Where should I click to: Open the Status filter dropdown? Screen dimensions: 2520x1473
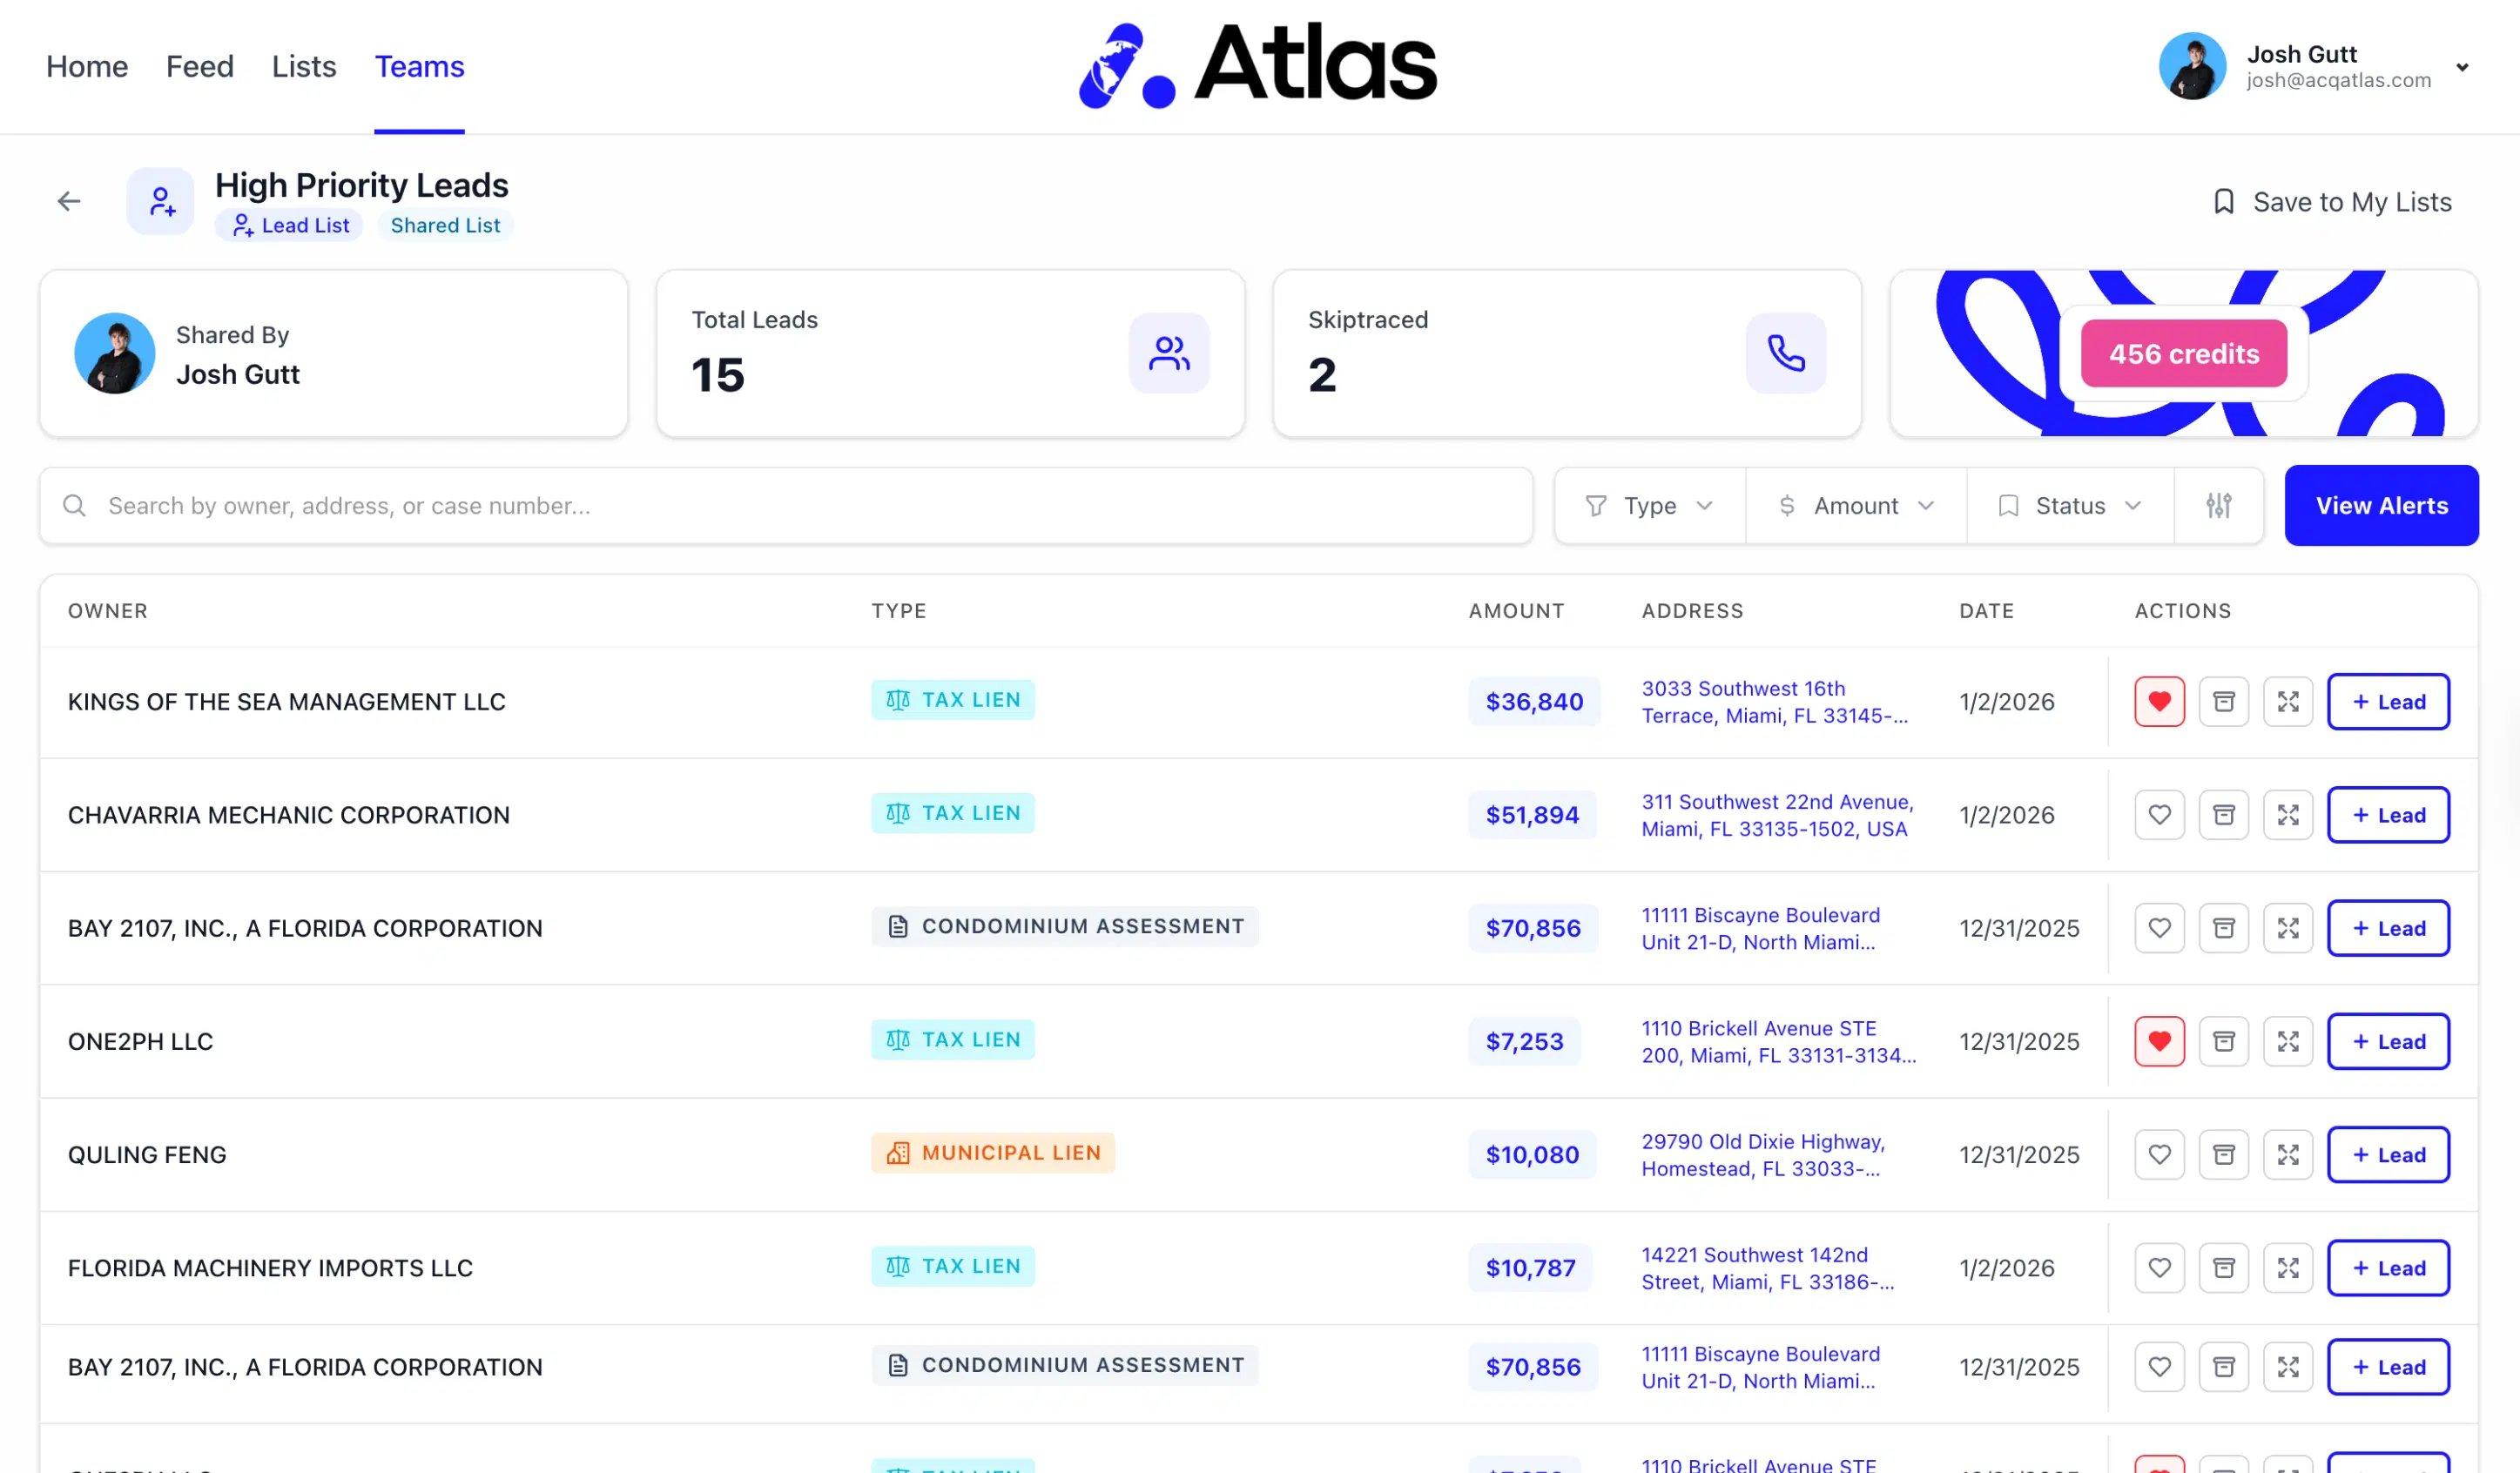[x=2069, y=506]
